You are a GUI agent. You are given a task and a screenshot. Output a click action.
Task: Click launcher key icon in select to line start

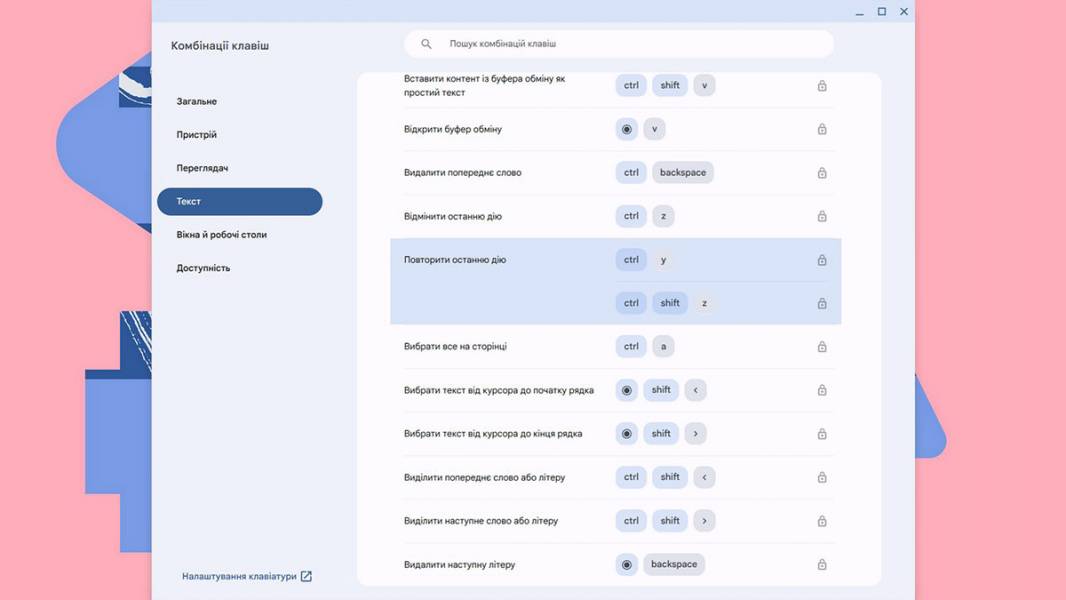(x=627, y=390)
